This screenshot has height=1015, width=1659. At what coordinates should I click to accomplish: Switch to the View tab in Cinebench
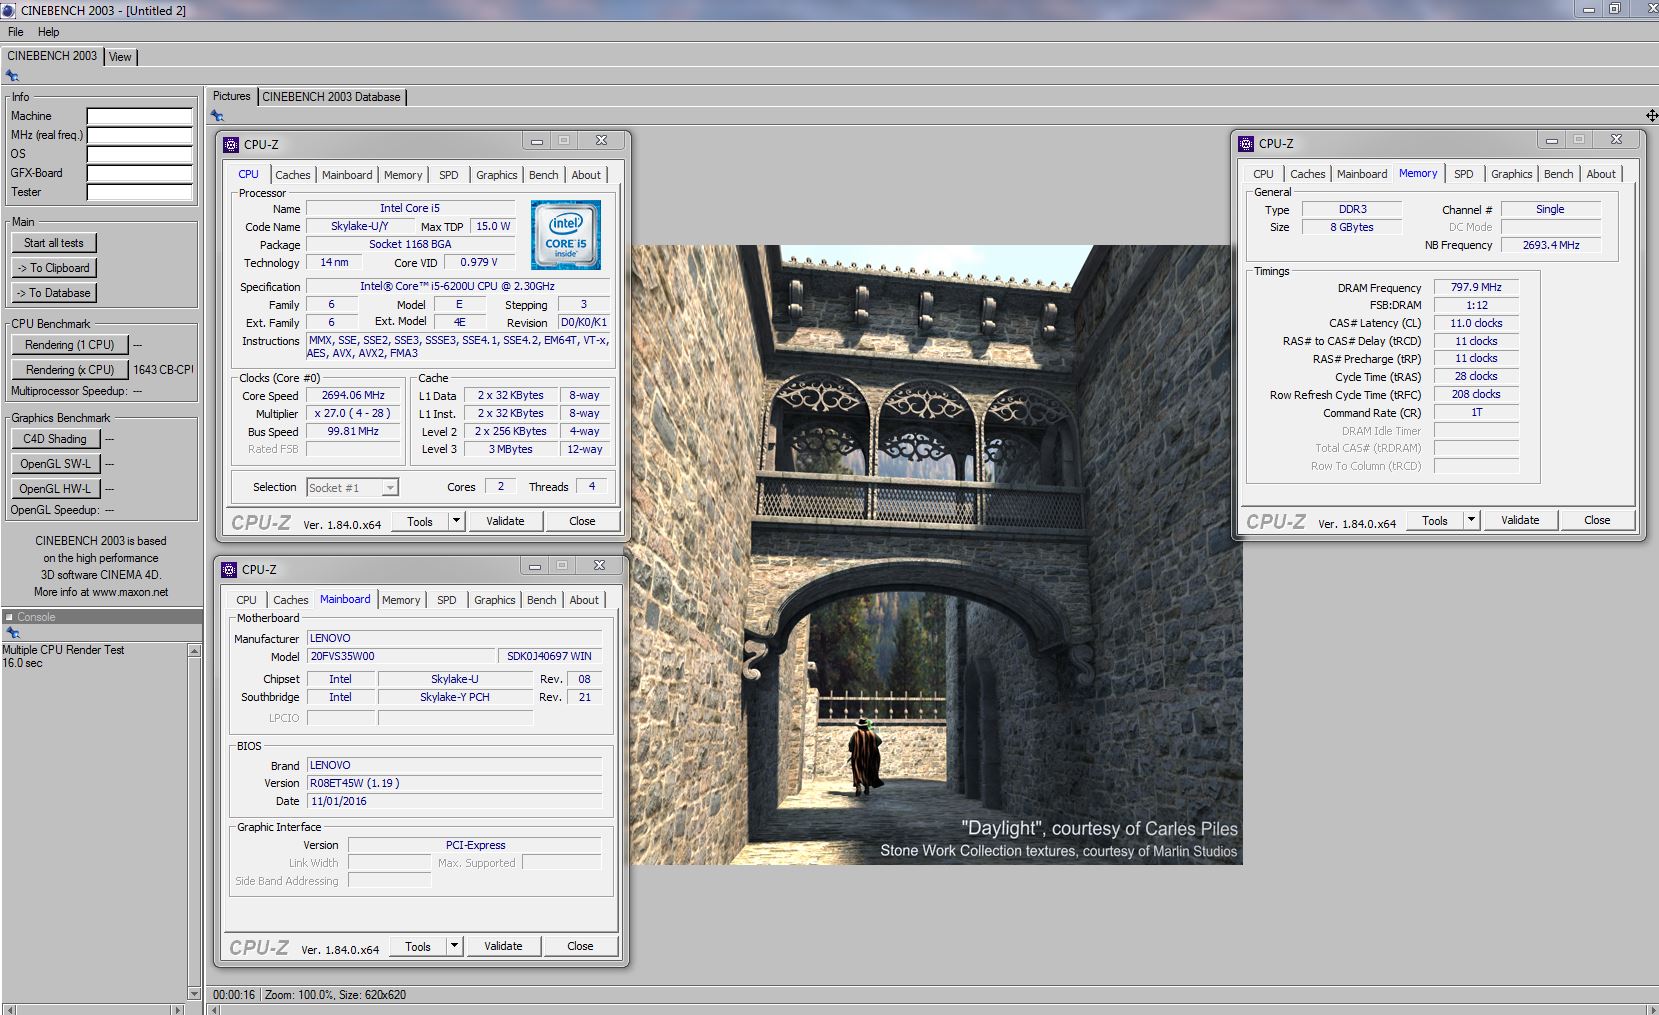(120, 57)
